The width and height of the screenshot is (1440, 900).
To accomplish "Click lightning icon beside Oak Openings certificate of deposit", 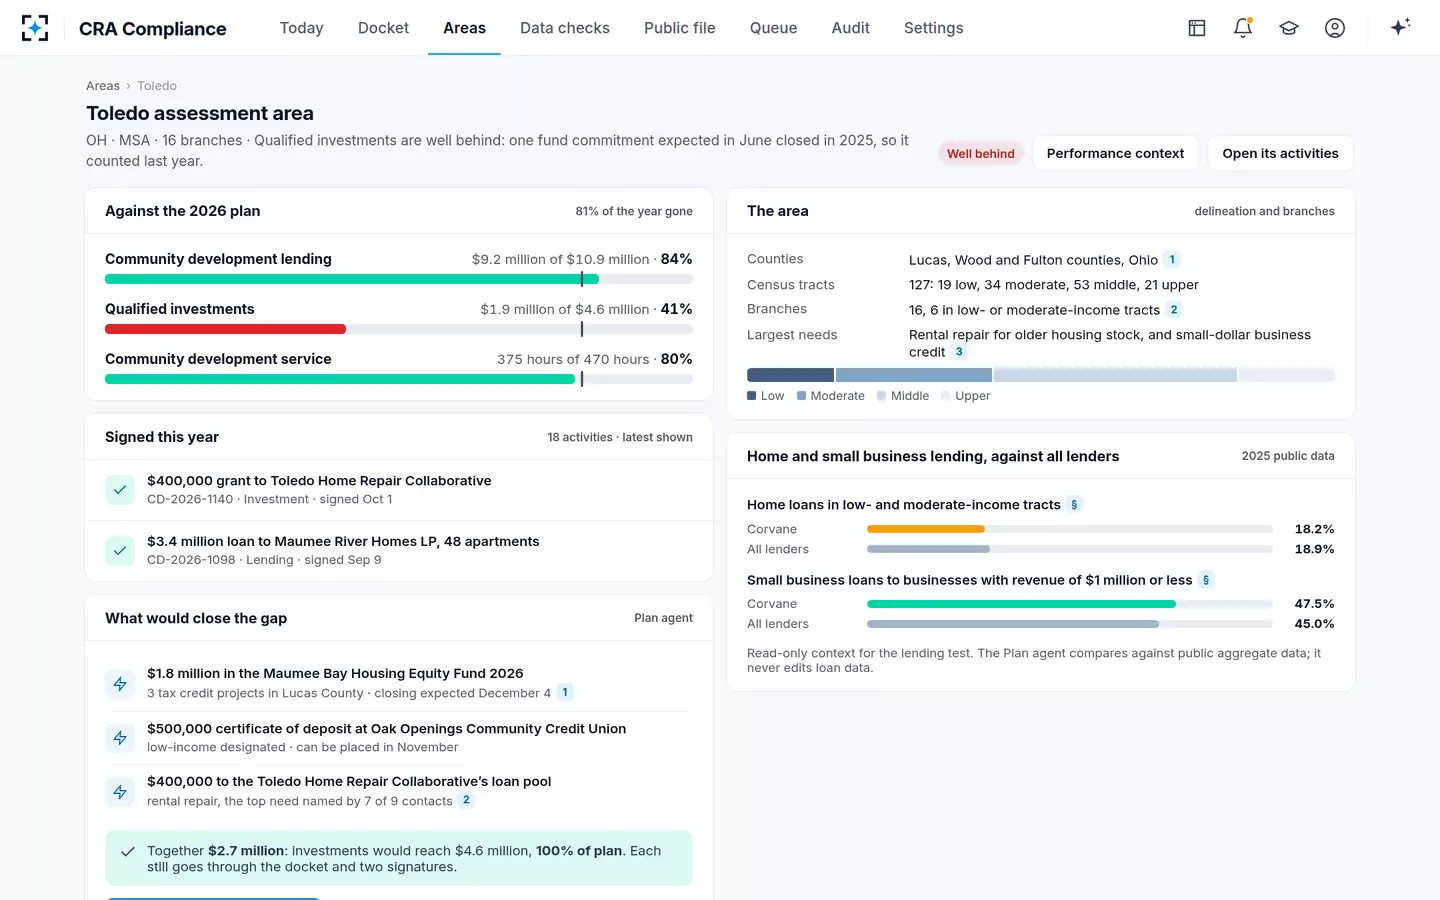I will coord(120,738).
